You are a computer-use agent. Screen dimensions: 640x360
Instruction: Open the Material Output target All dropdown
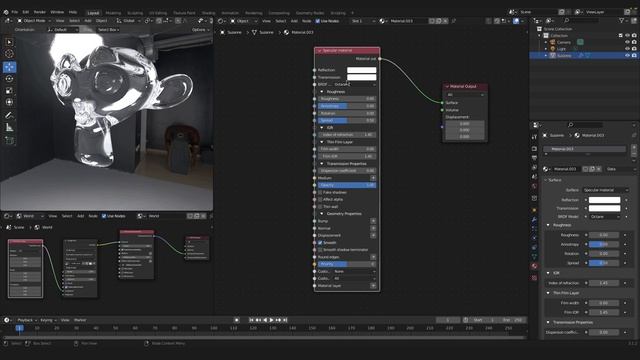click(x=465, y=95)
